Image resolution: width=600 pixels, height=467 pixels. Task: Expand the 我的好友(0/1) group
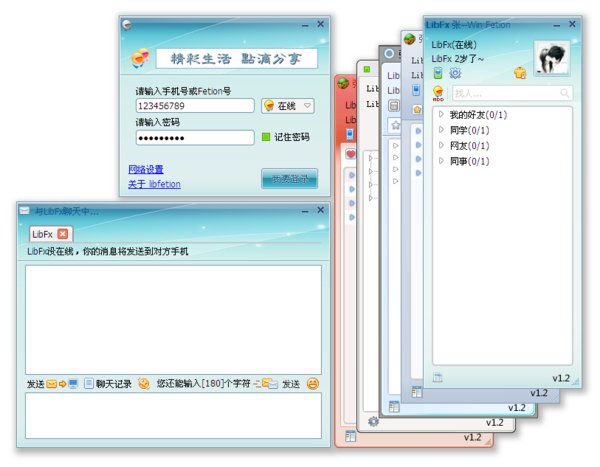(441, 114)
